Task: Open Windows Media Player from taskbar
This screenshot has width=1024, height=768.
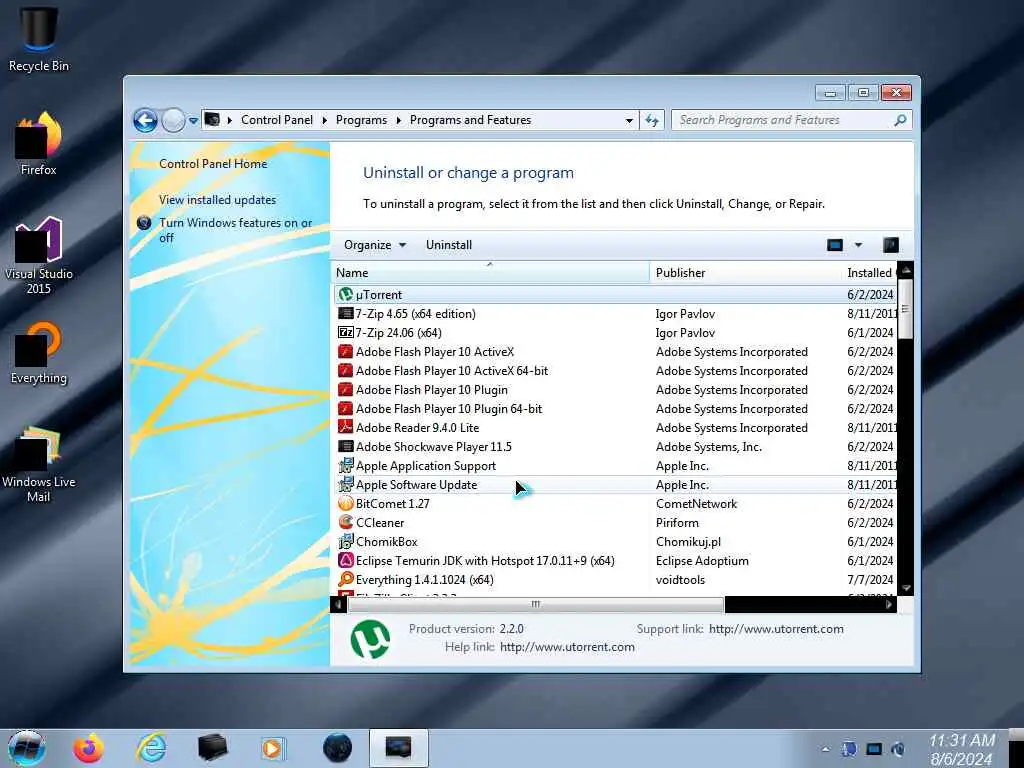Action: (x=272, y=748)
